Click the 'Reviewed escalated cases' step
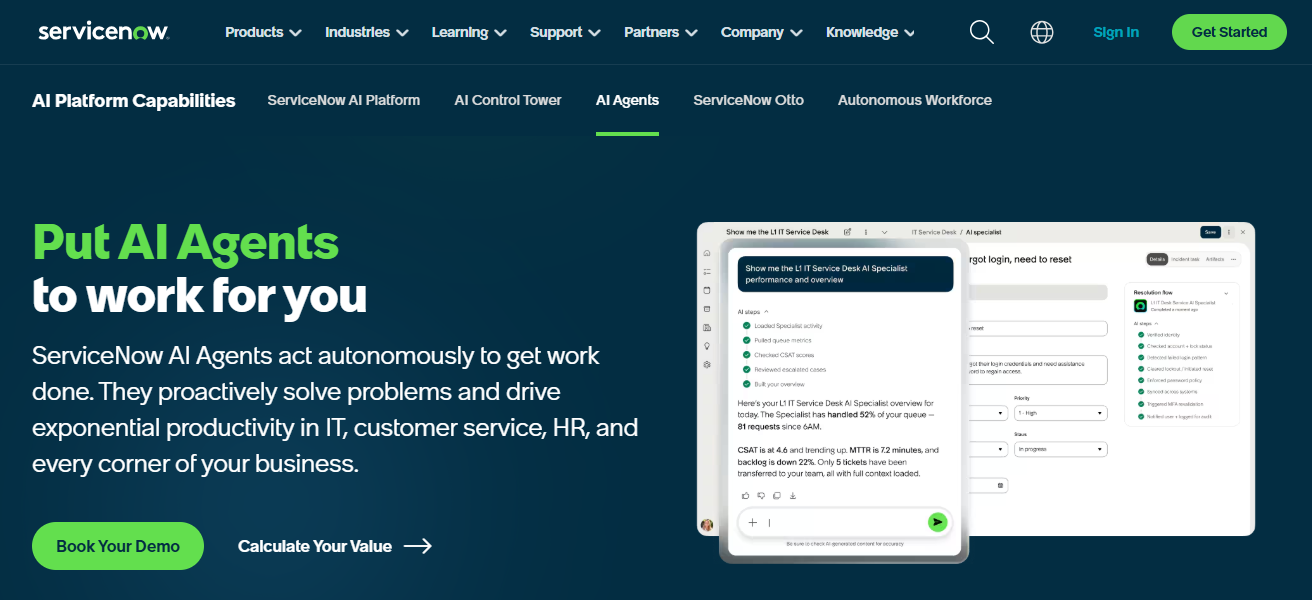 pos(790,369)
